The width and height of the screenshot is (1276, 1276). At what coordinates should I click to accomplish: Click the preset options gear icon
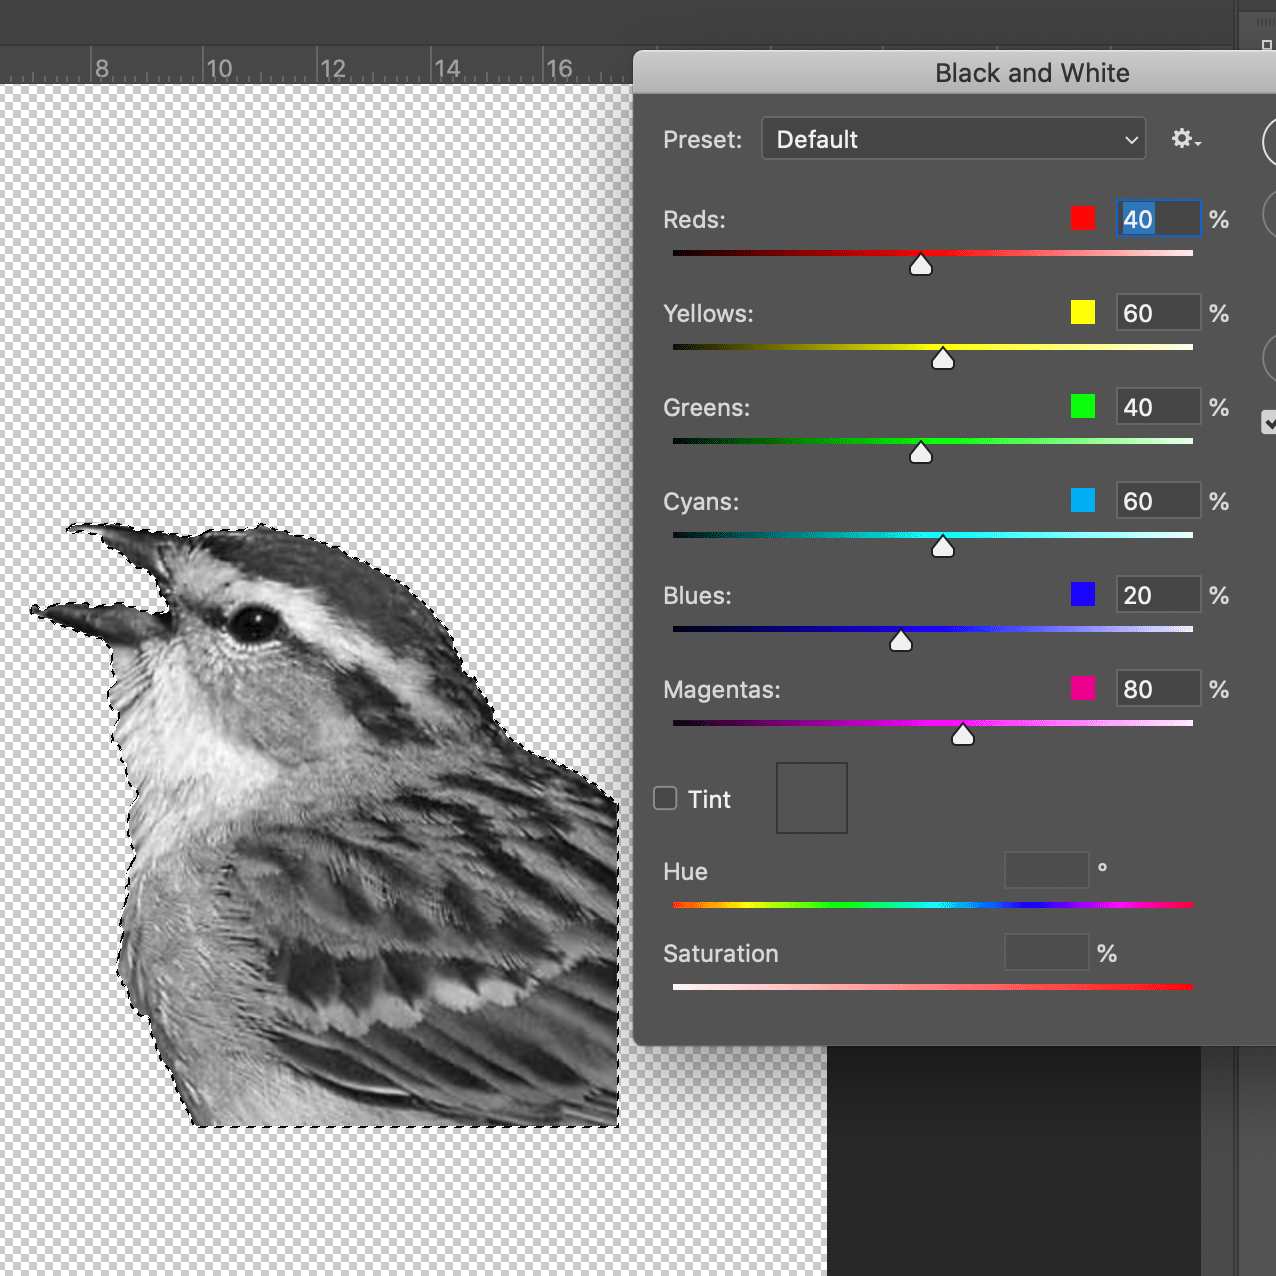click(1185, 139)
